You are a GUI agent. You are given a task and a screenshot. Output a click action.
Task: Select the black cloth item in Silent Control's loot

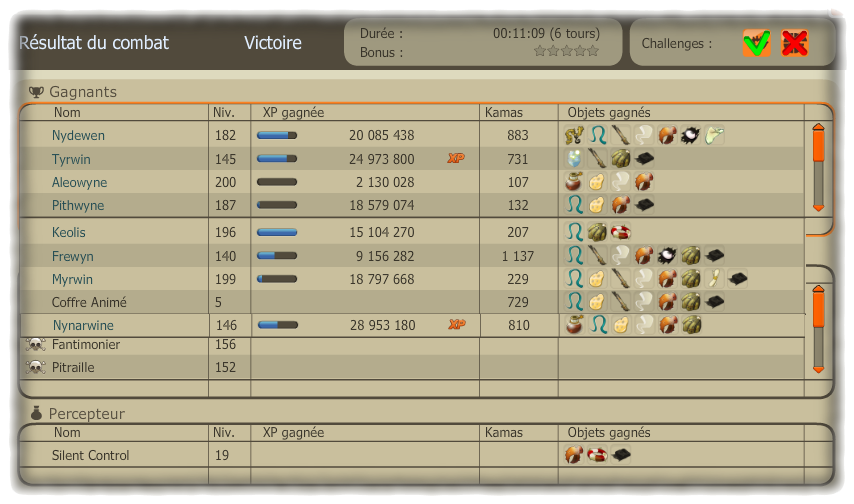(x=621, y=455)
